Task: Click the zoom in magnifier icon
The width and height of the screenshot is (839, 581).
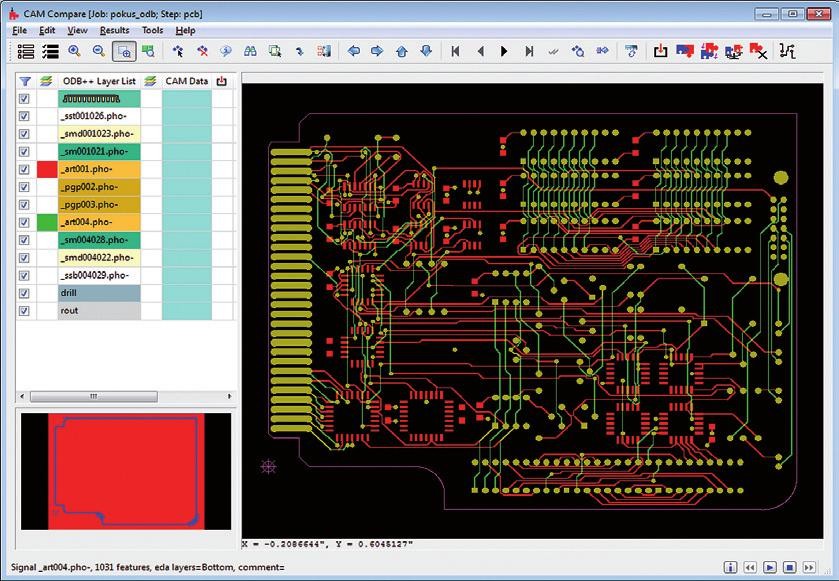Action: coord(75,51)
